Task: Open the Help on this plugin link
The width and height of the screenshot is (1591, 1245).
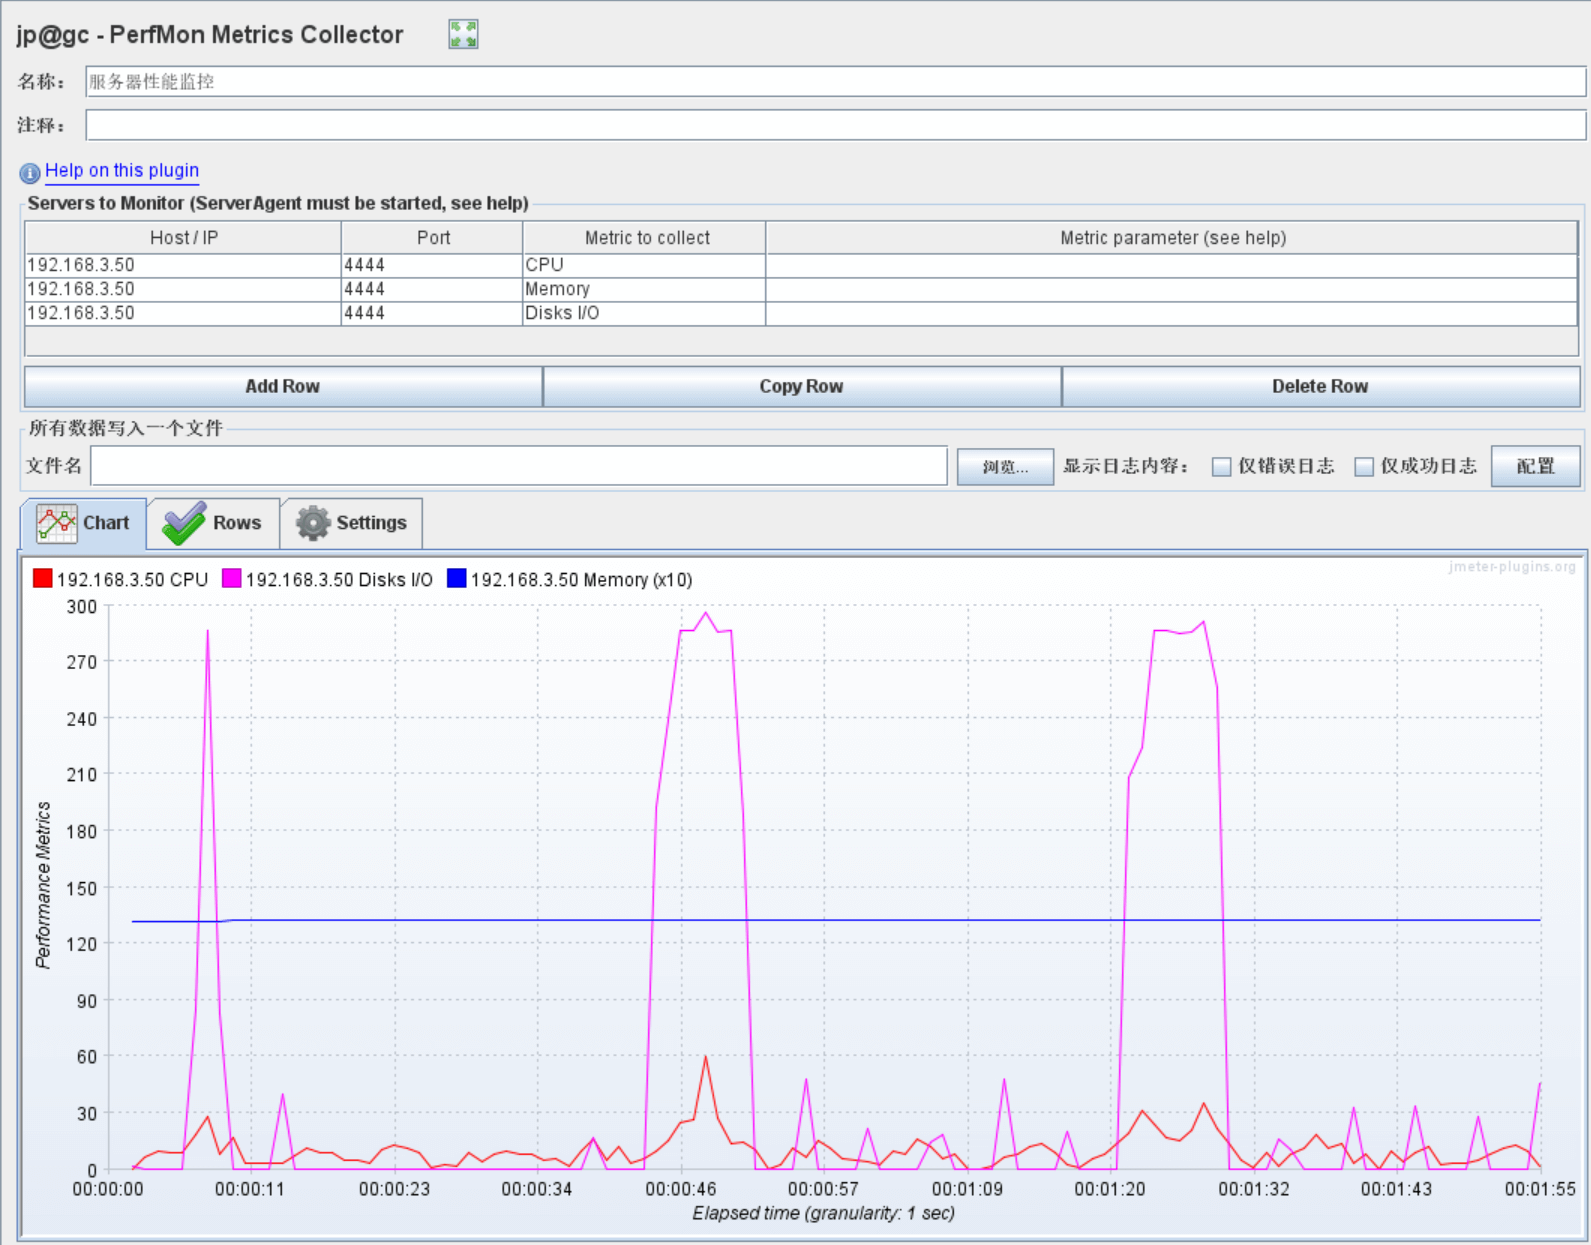Action: click(122, 170)
